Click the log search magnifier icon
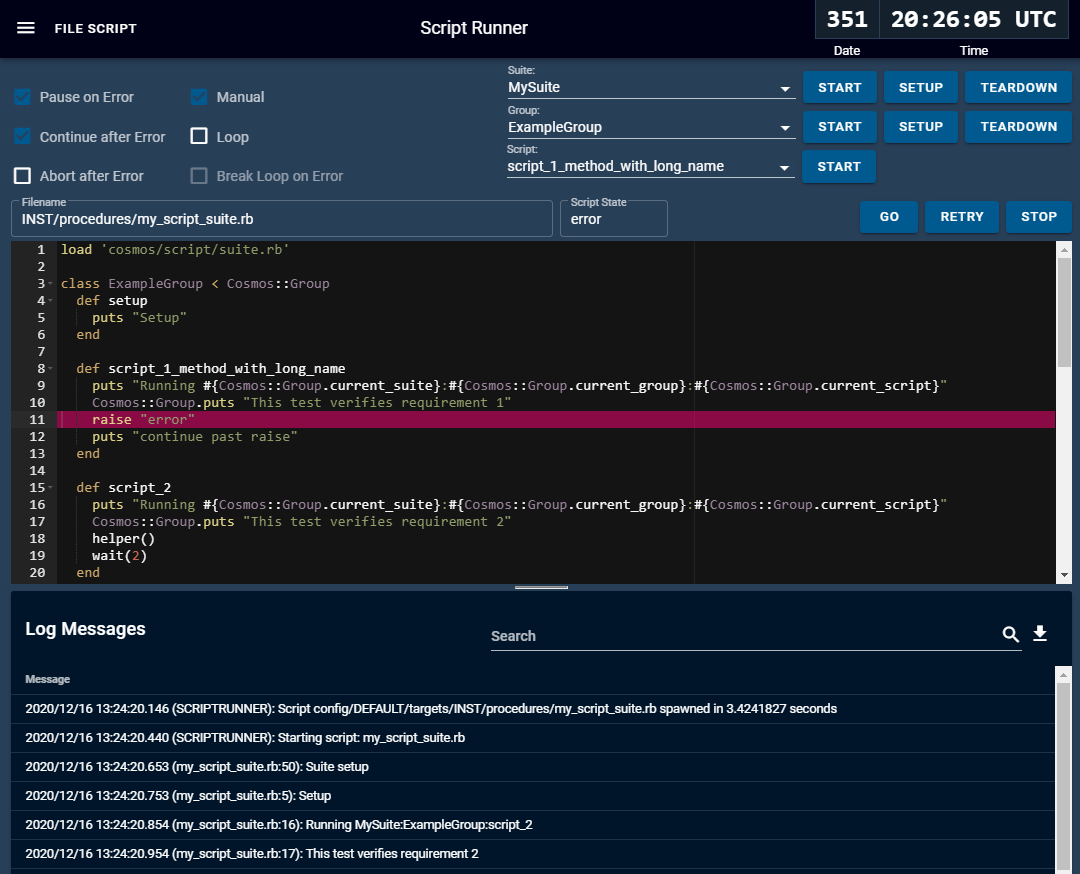The height and width of the screenshot is (874, 1080). [x=1011, y=634]
